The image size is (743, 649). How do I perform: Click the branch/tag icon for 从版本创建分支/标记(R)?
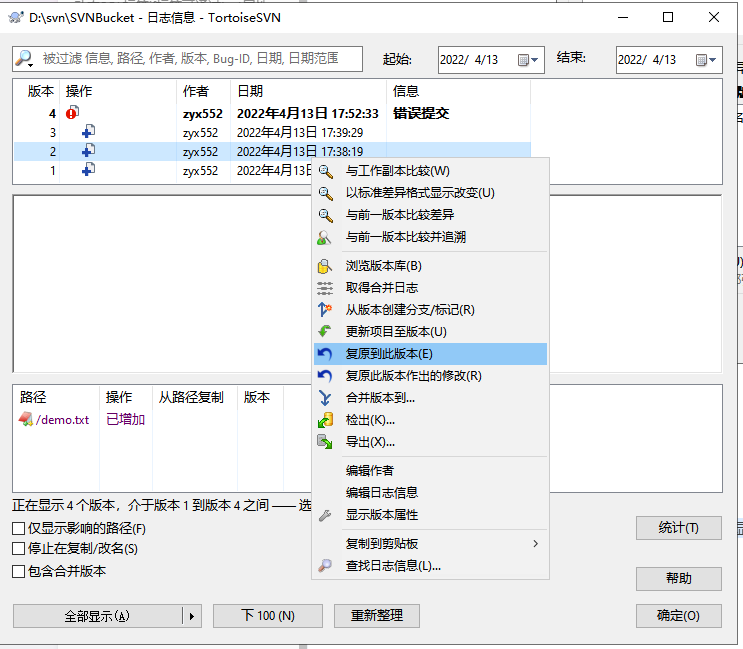point(325,310)
